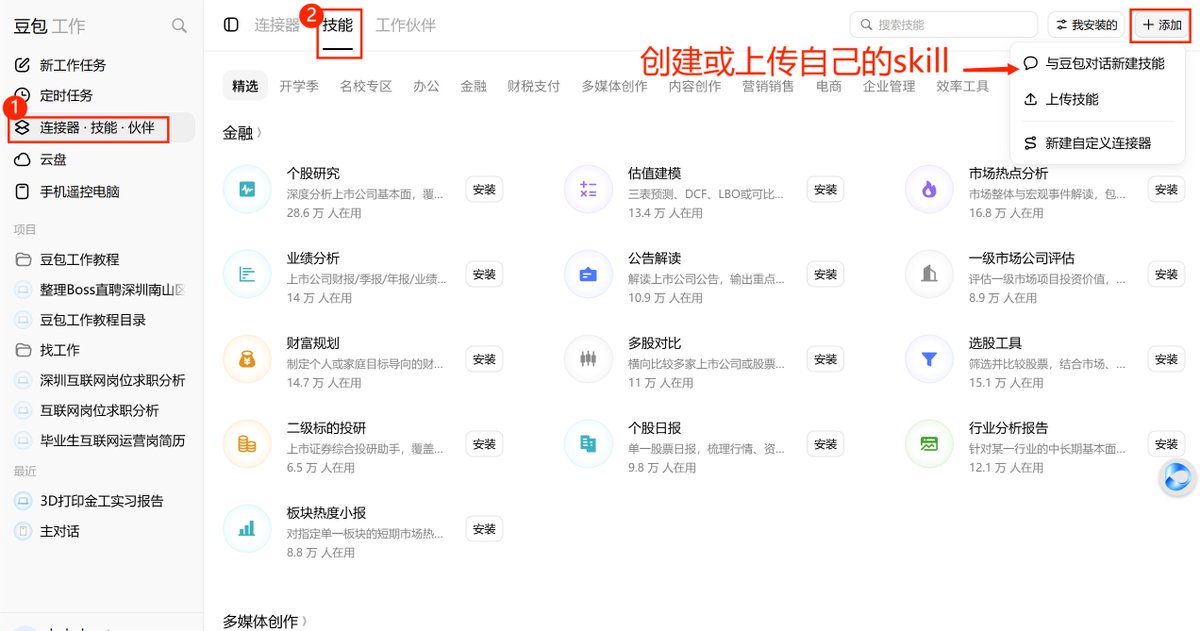Select the 金融 category filter chip

474,86
